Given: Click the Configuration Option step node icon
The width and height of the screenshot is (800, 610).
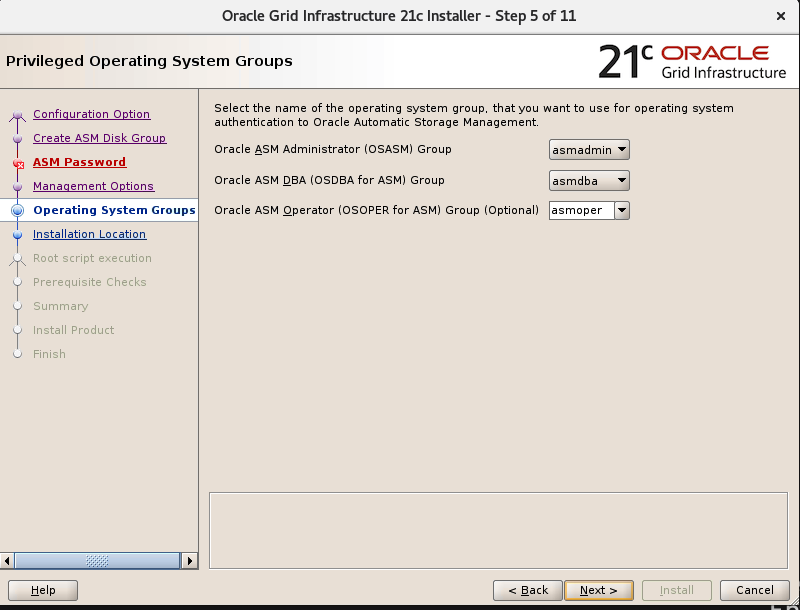Looking at the screenshot, I should click(x=17, y=114).
